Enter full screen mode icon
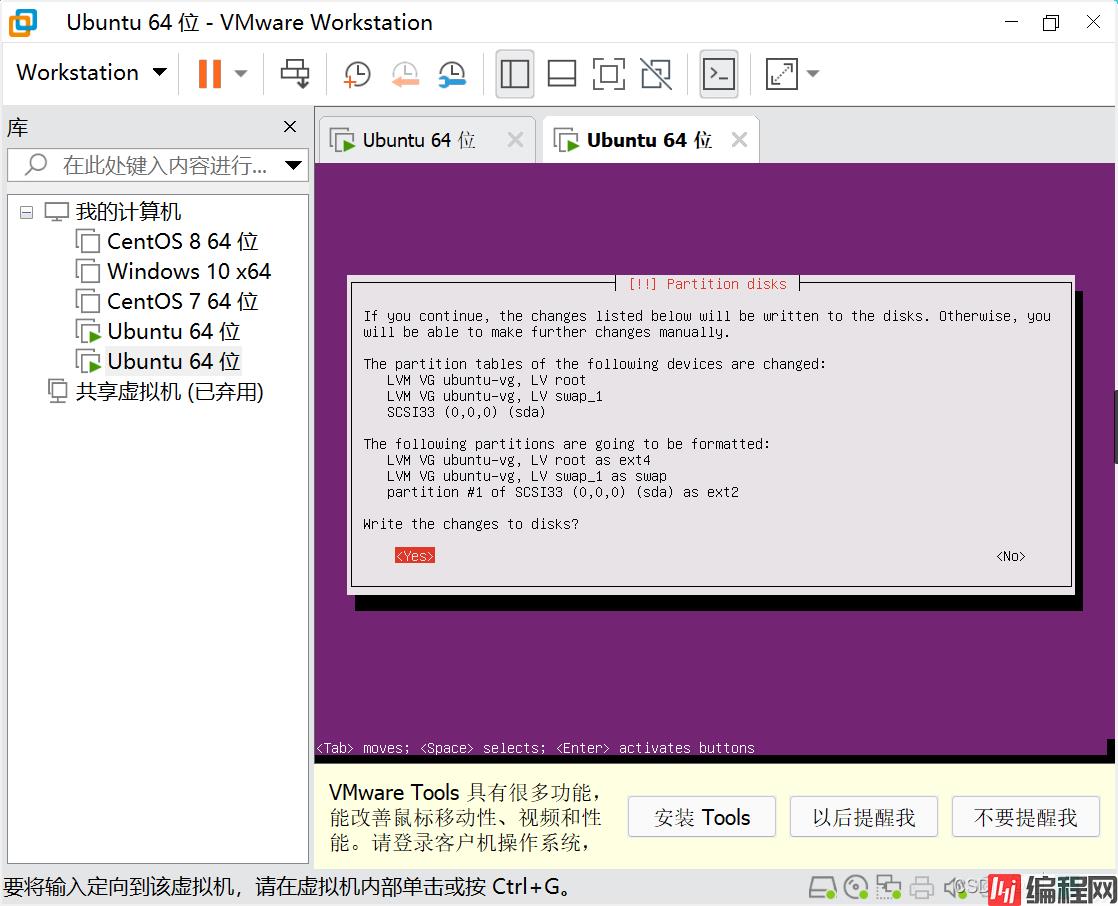The image size is (1118, 906). pyautogui.click(x=608, y=73)
